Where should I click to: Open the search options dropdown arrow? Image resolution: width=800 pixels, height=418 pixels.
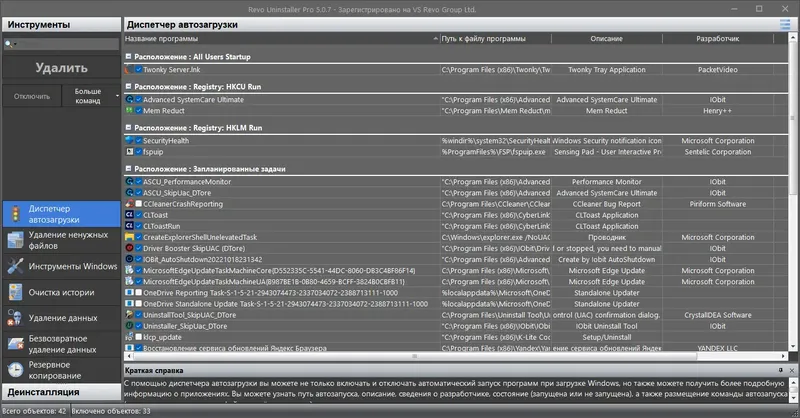pos(15,44)
